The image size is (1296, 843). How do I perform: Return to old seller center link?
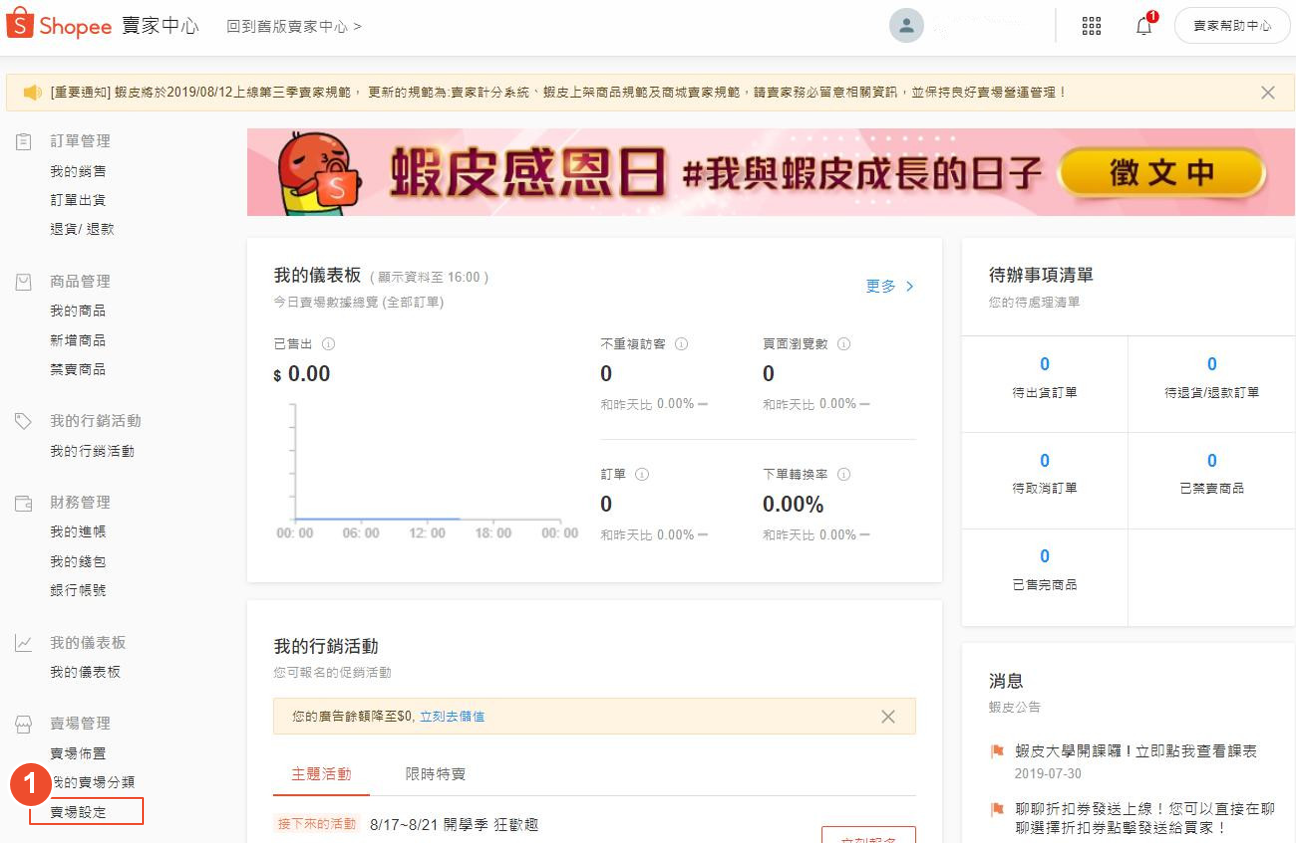pyautogui.click(x=294, y=26)
